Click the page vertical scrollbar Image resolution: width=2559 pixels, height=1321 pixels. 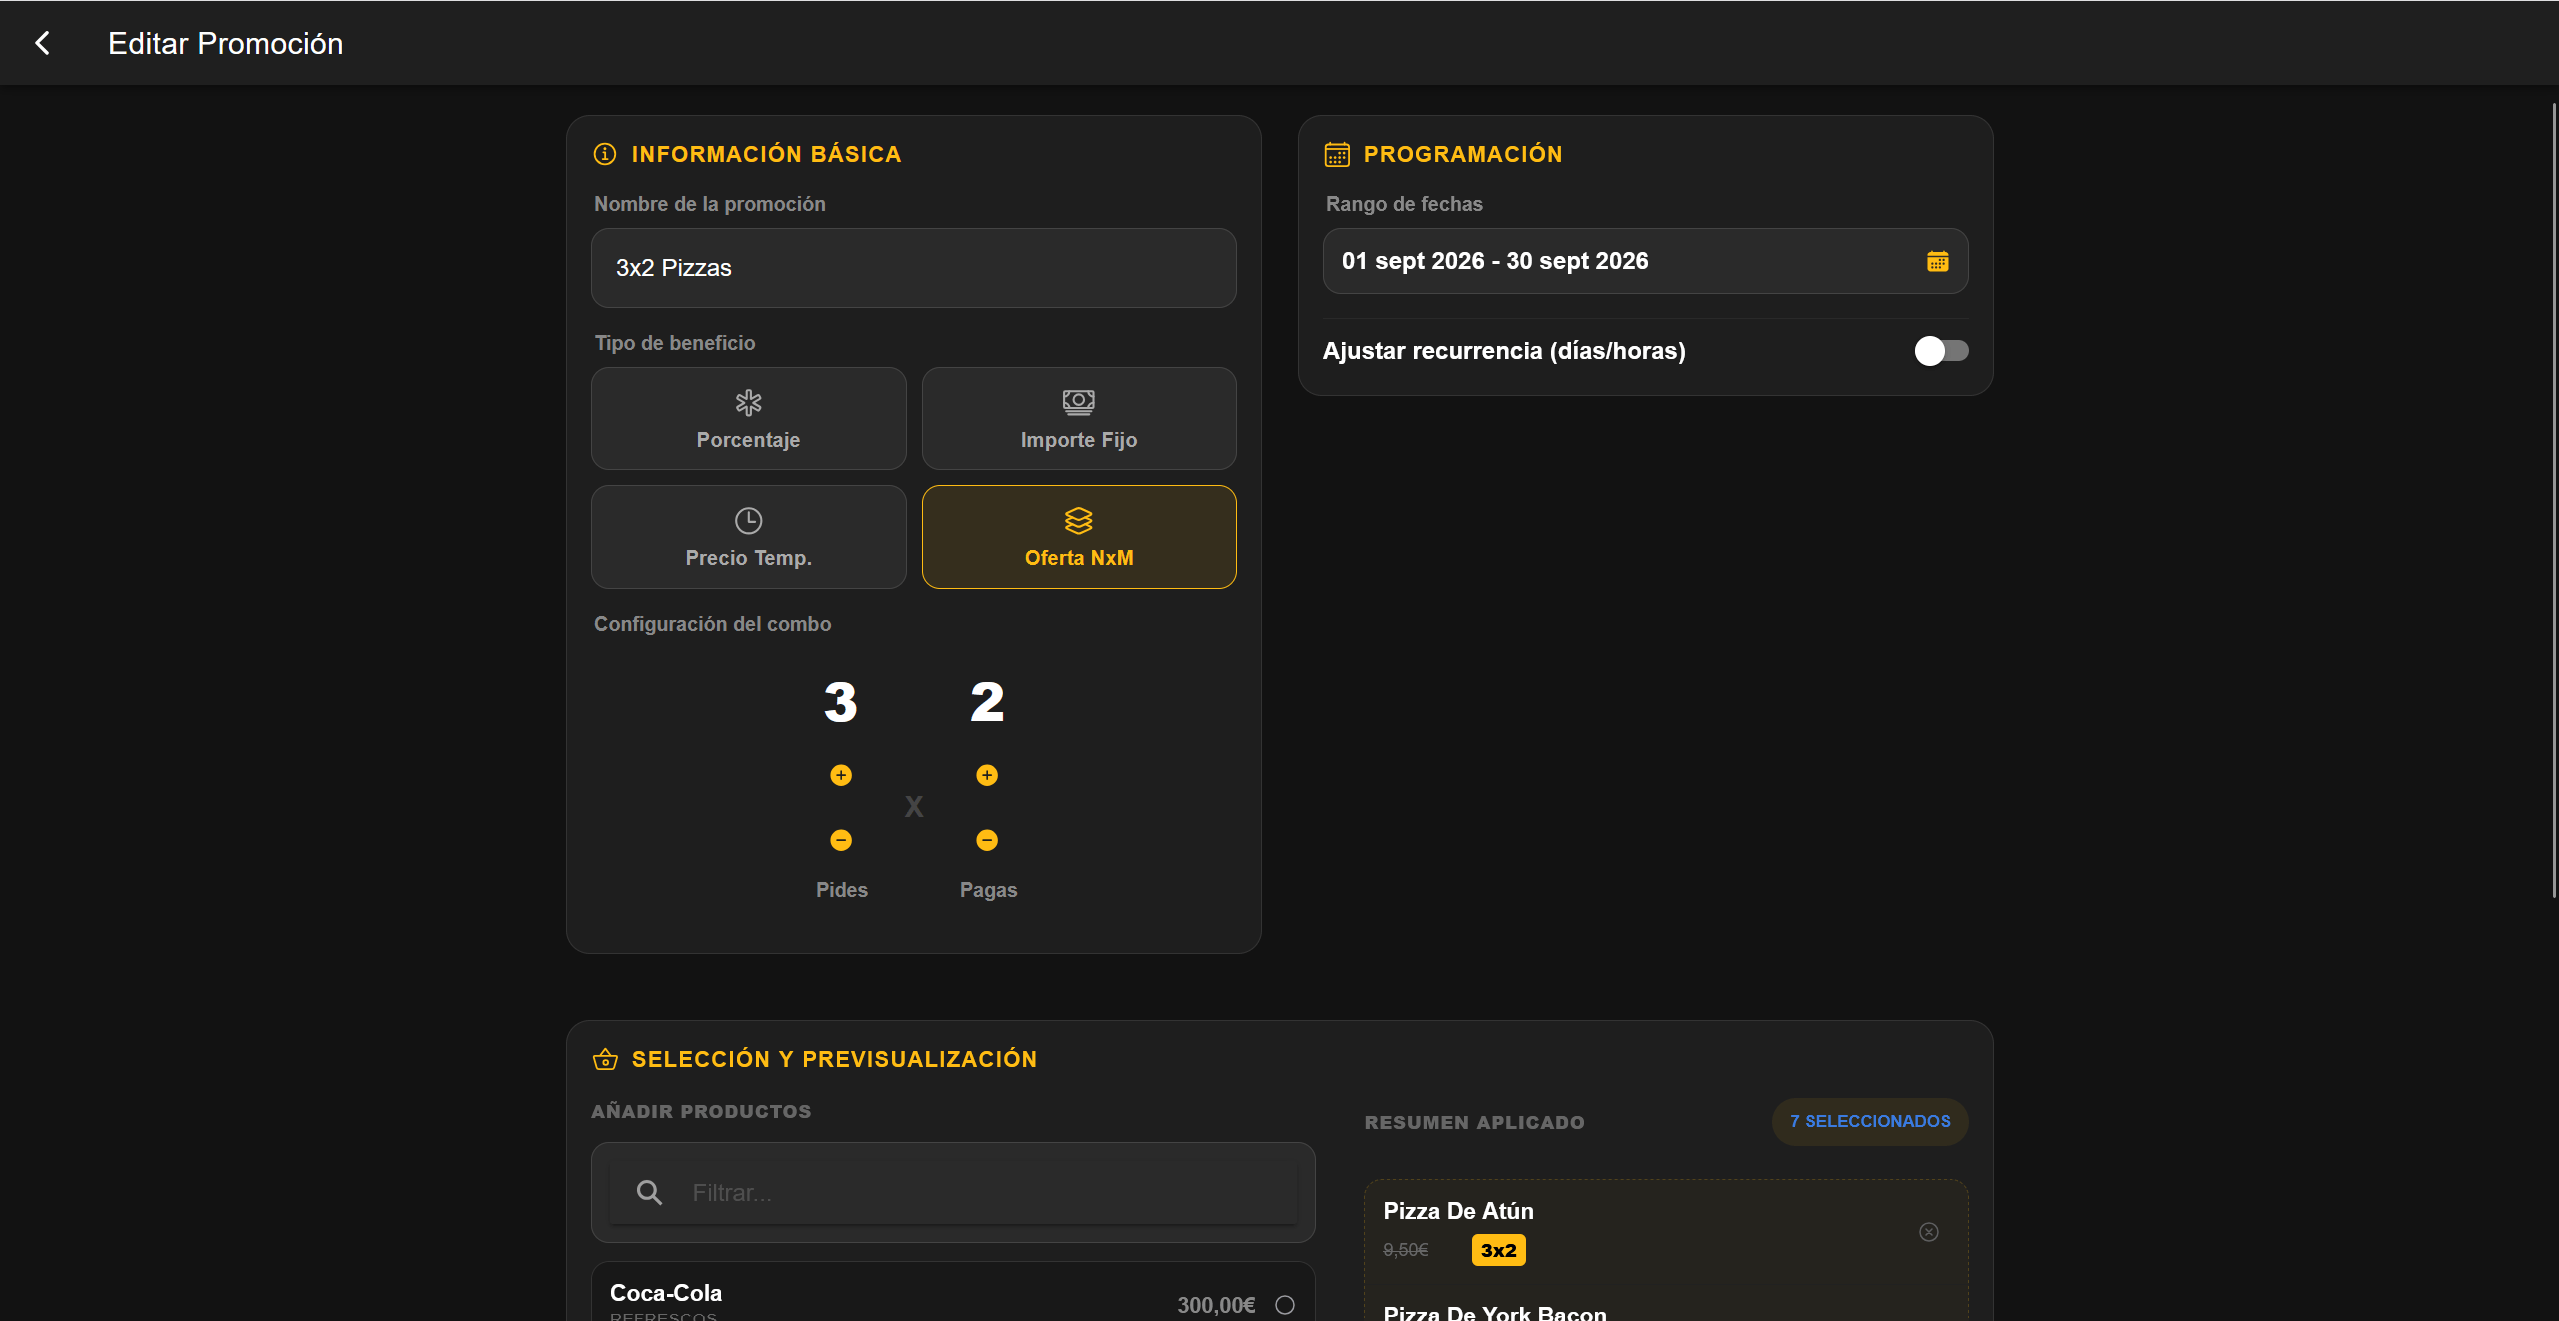click(x=2553, y=500)
